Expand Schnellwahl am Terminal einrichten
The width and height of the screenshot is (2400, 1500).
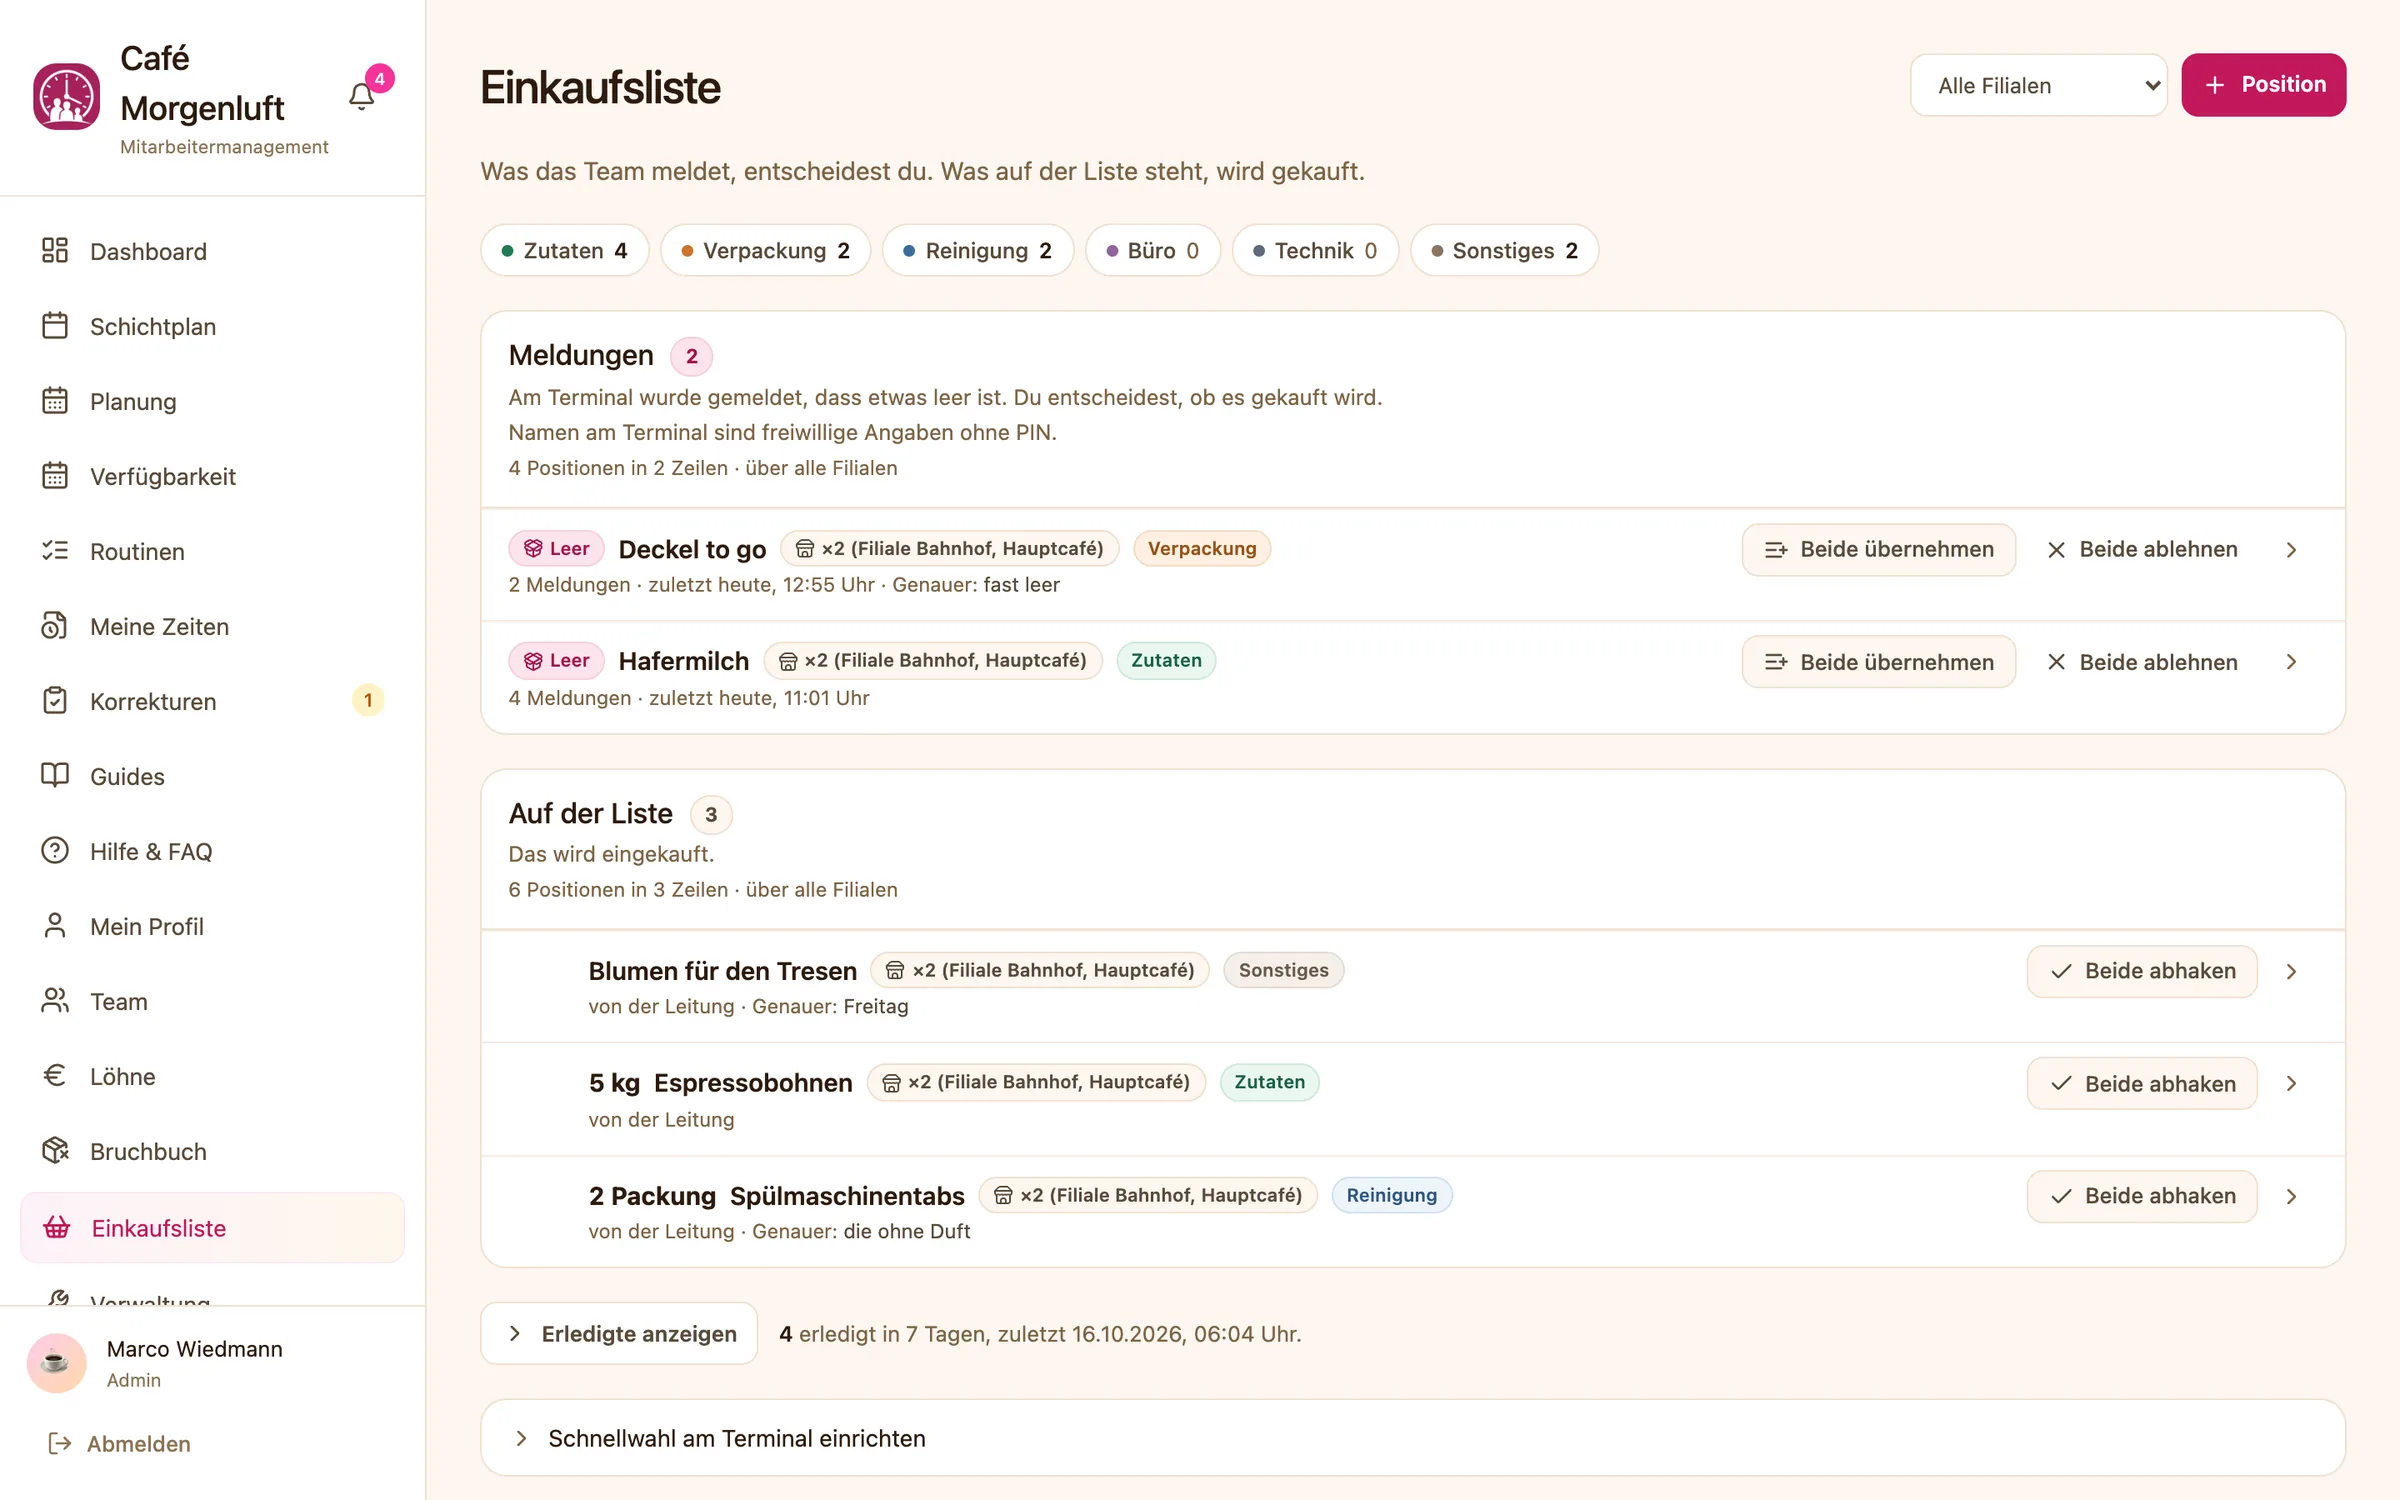(x=1413, y=1438)
